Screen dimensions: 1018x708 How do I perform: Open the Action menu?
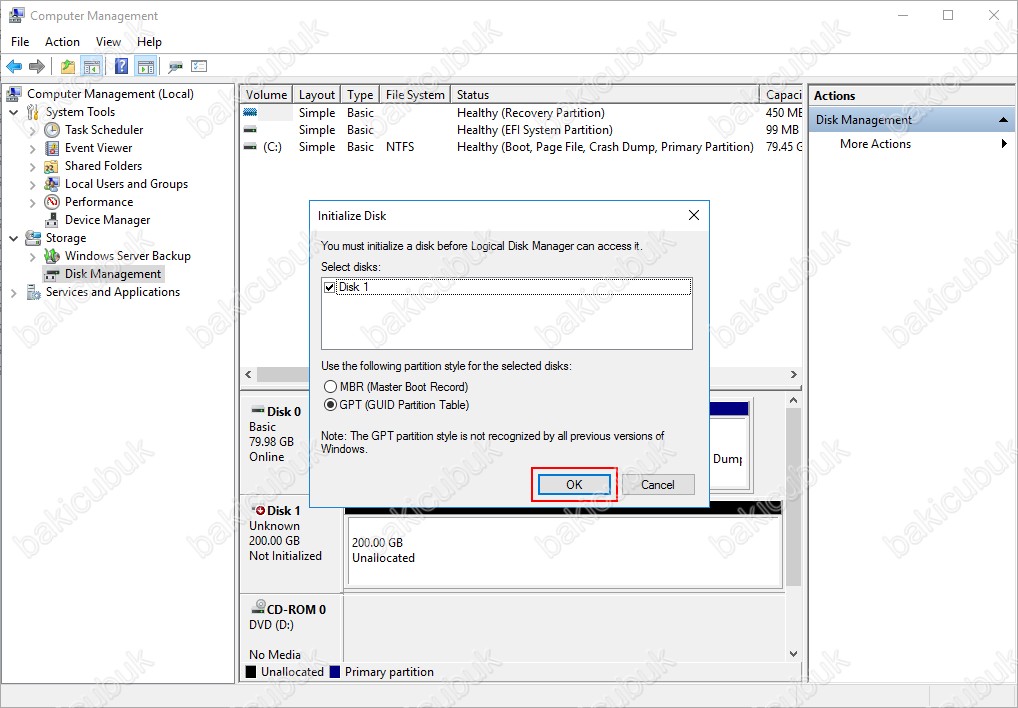pos(62,42)
